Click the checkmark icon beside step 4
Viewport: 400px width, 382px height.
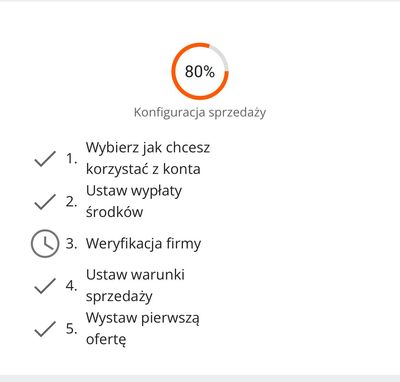click(x=45, y=286)
